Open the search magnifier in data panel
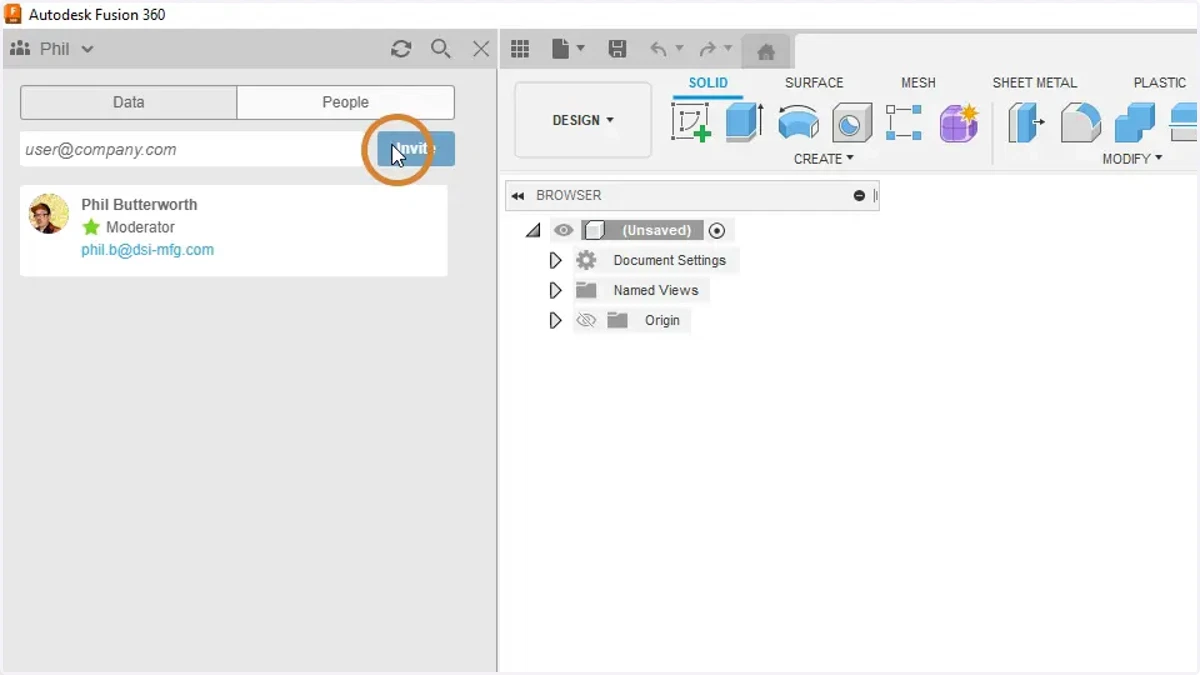The width and height of the screenshot is (1200, 675). [x=441, y=49]
